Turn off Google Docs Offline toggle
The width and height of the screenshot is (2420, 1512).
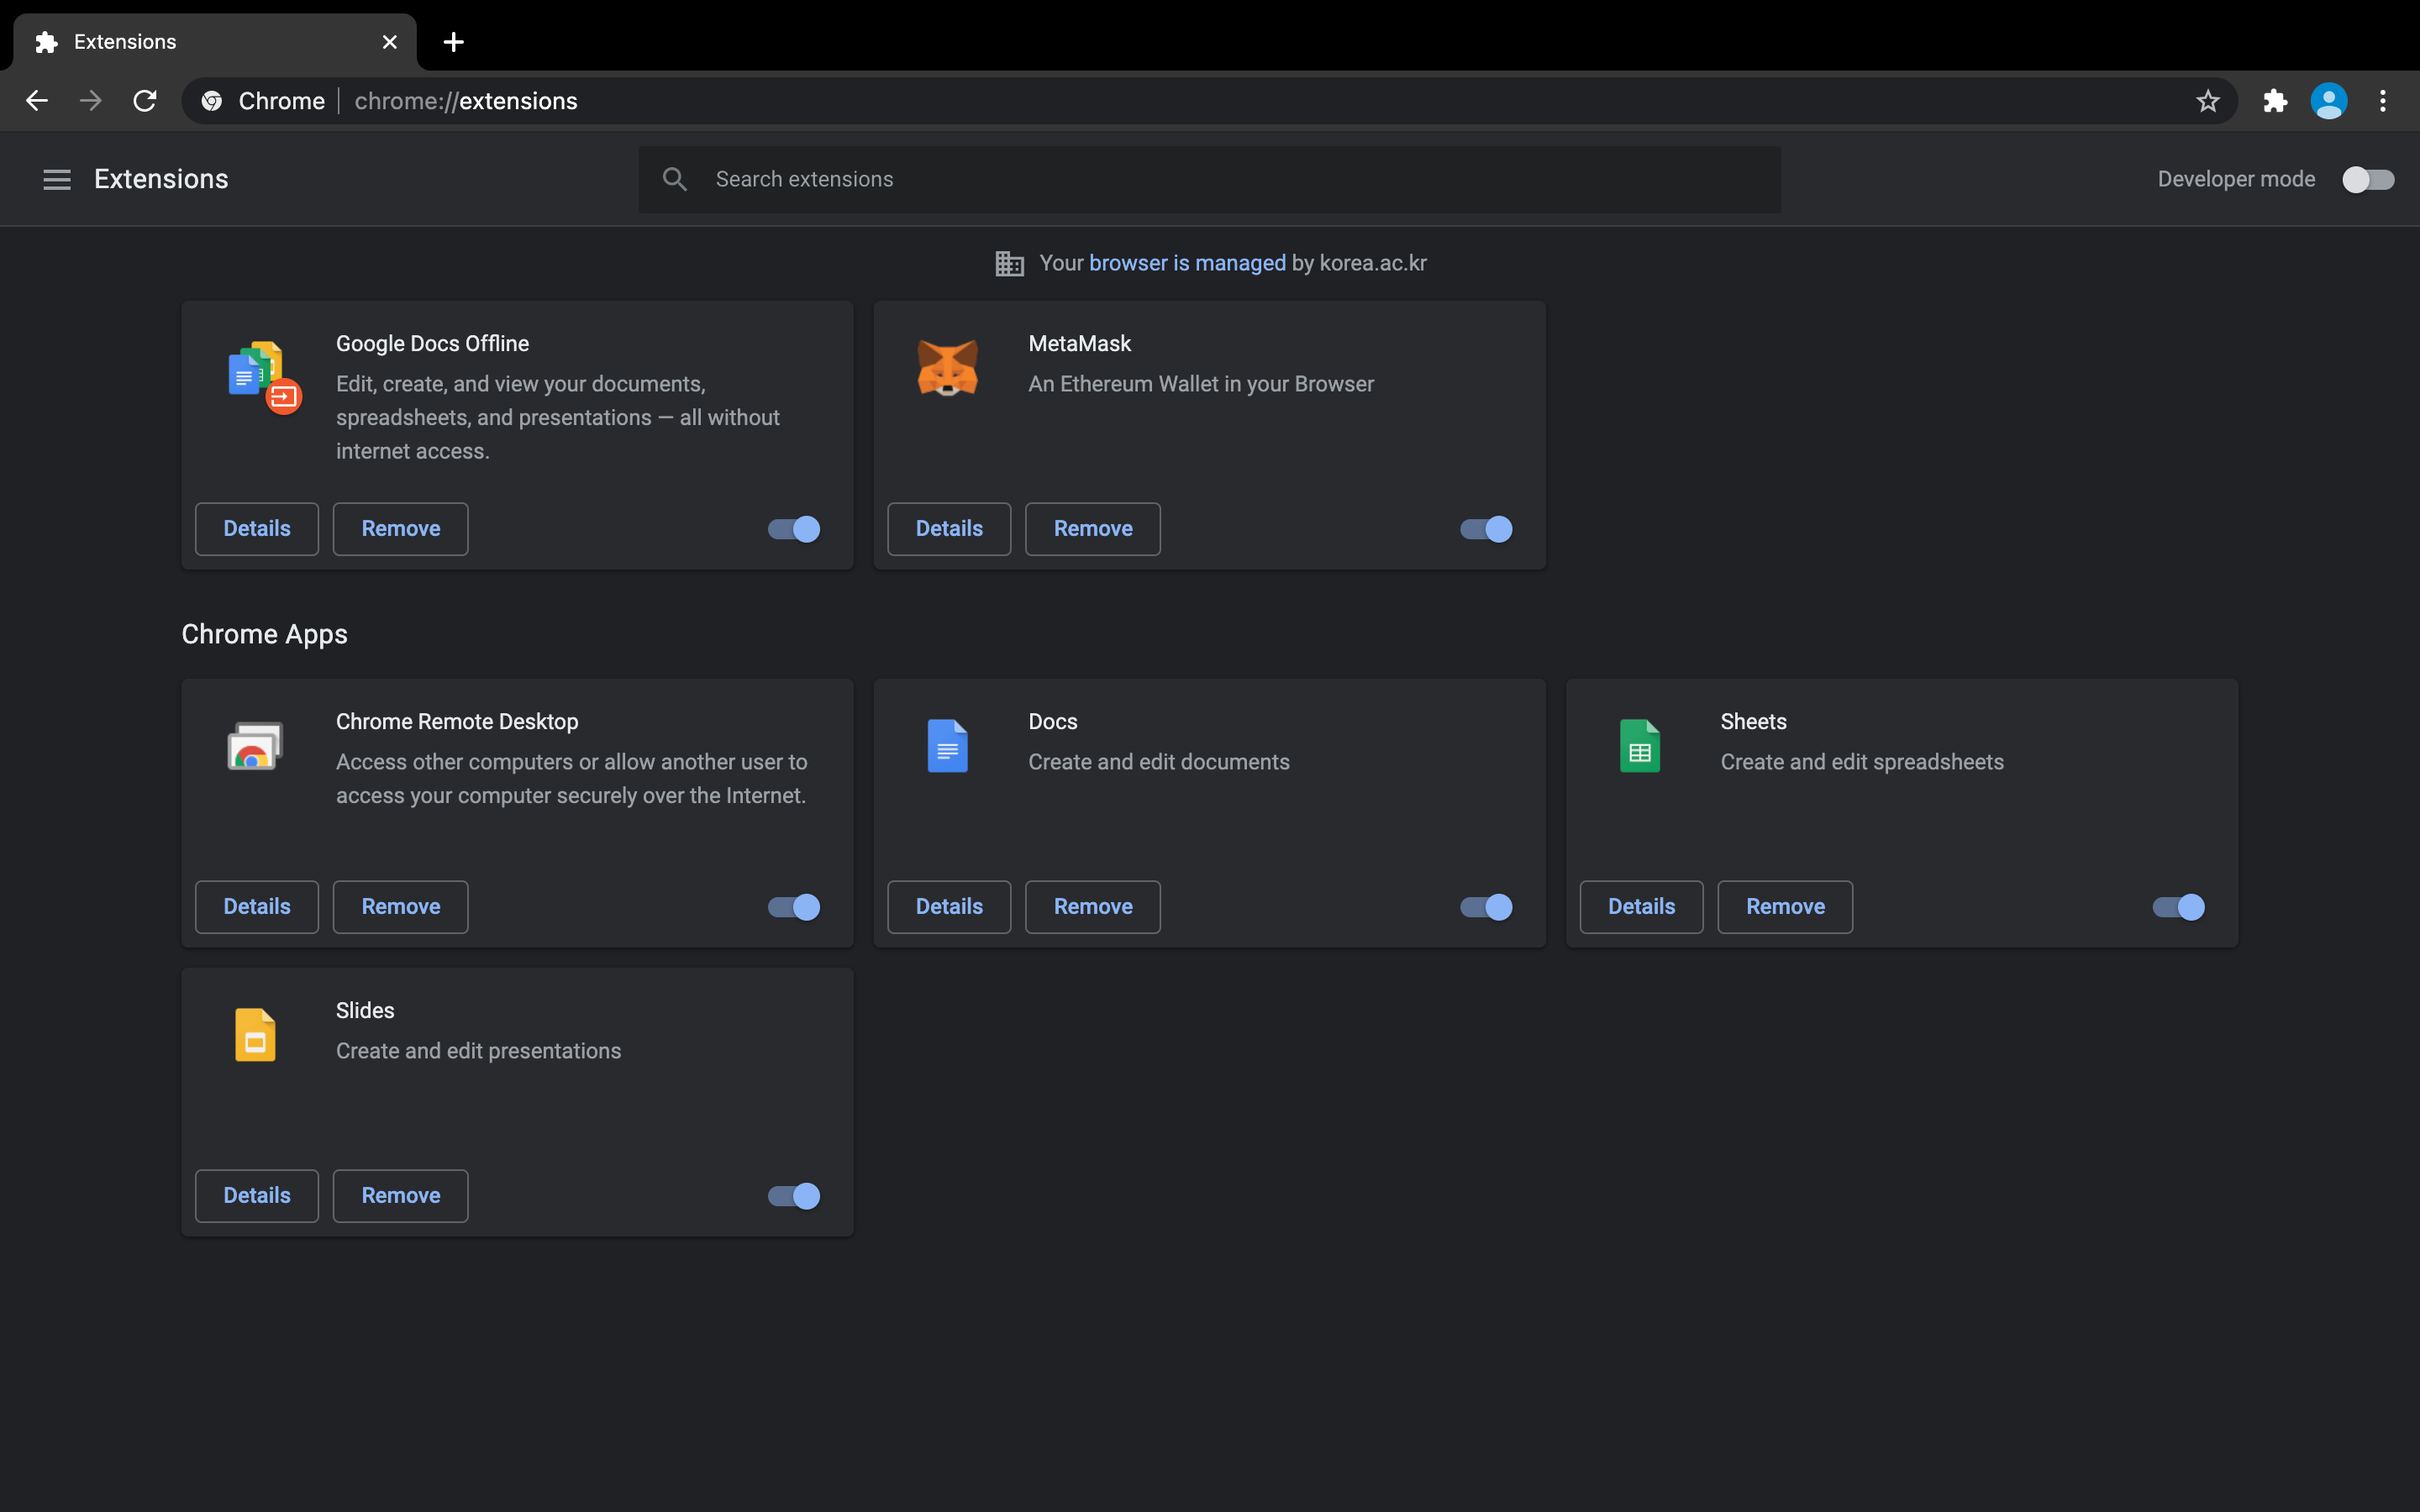(x=794, y=529)
